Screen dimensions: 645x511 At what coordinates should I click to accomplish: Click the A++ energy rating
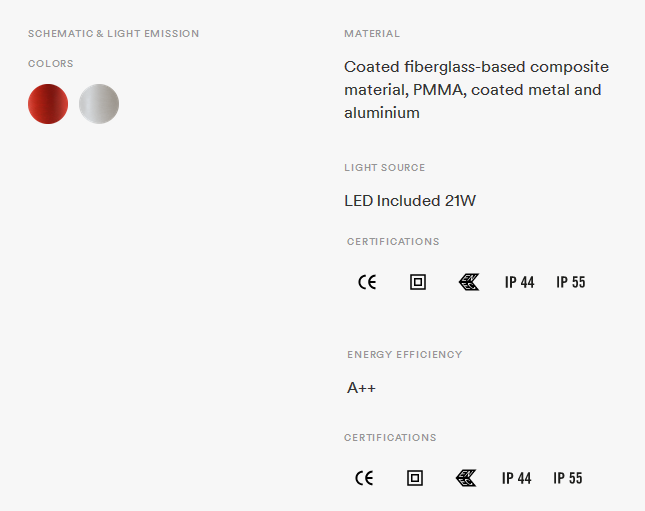coord(361,388)
